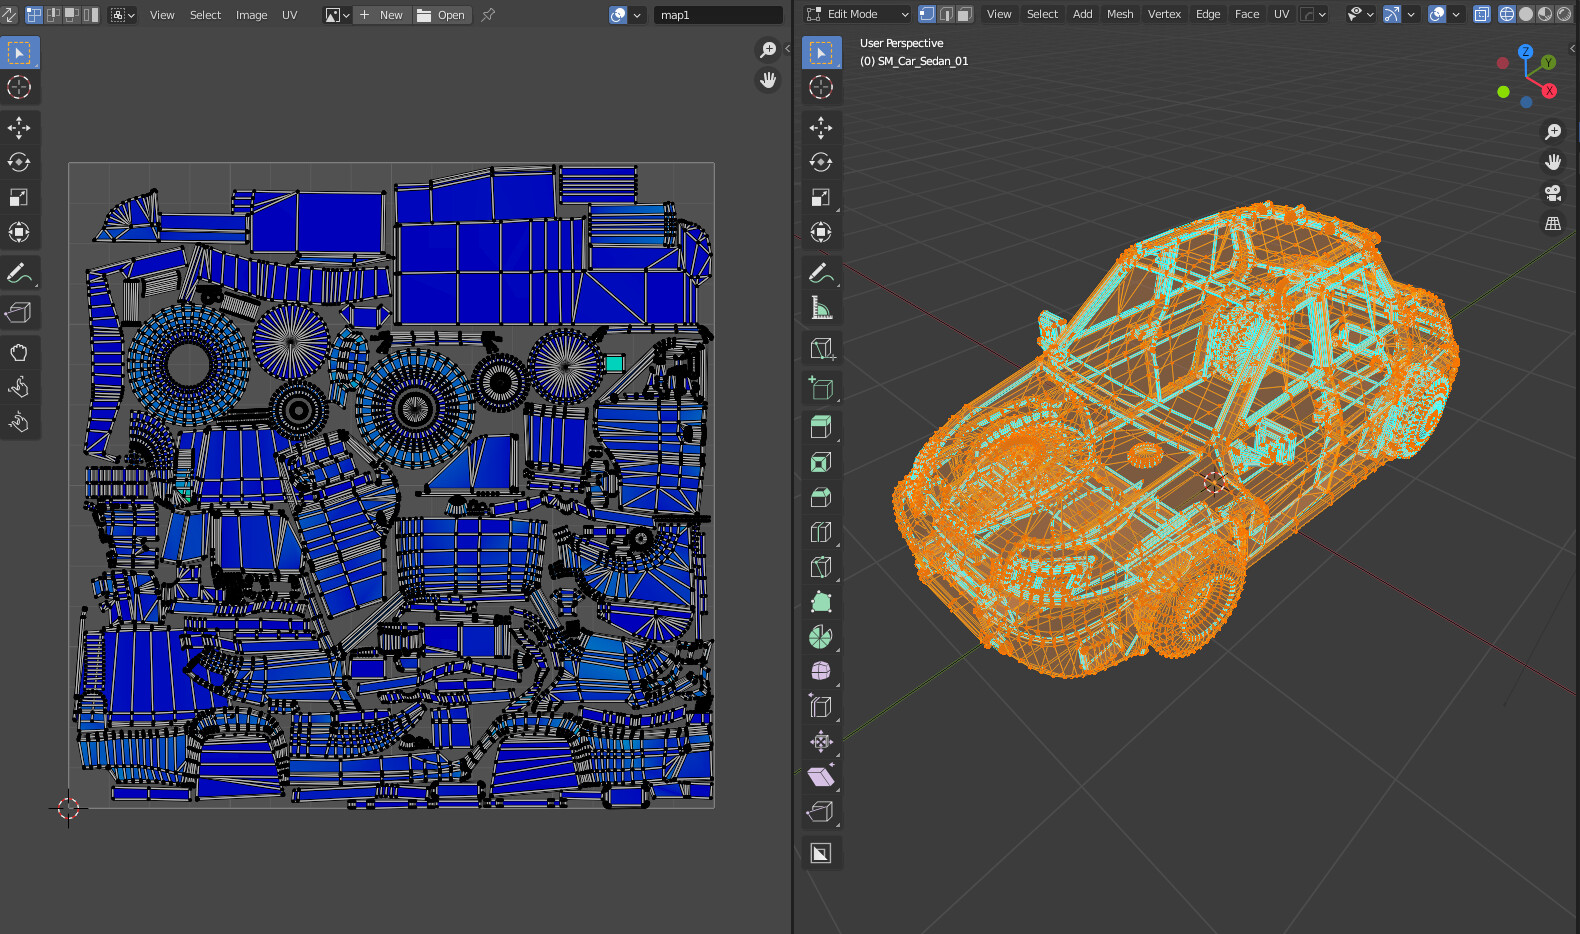Select the Move tool in UV editor
1580x934 pixels.
click(x=19, y=127)
